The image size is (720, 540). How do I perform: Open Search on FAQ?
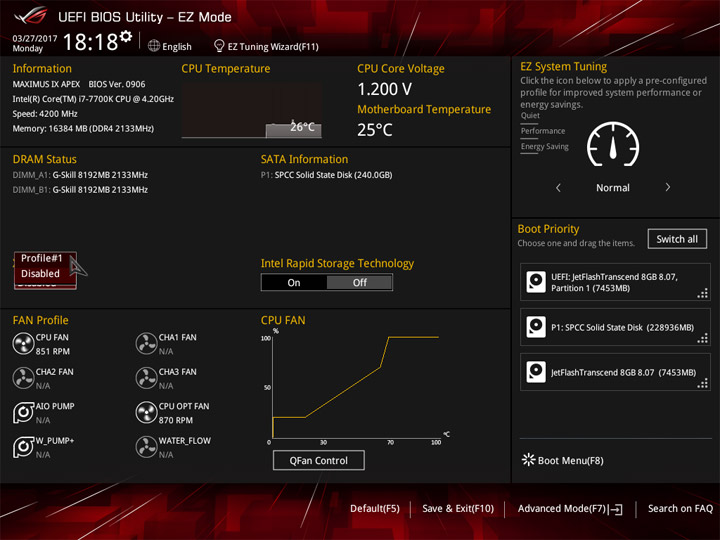coord(680,508)
